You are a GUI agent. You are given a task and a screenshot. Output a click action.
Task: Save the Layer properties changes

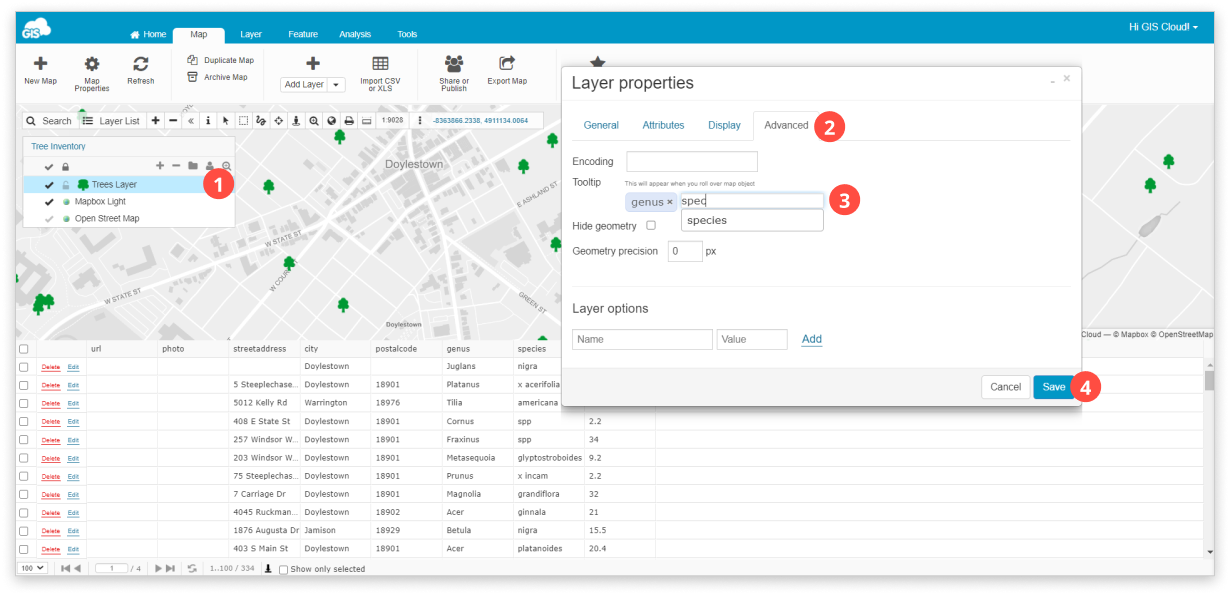1054,387
